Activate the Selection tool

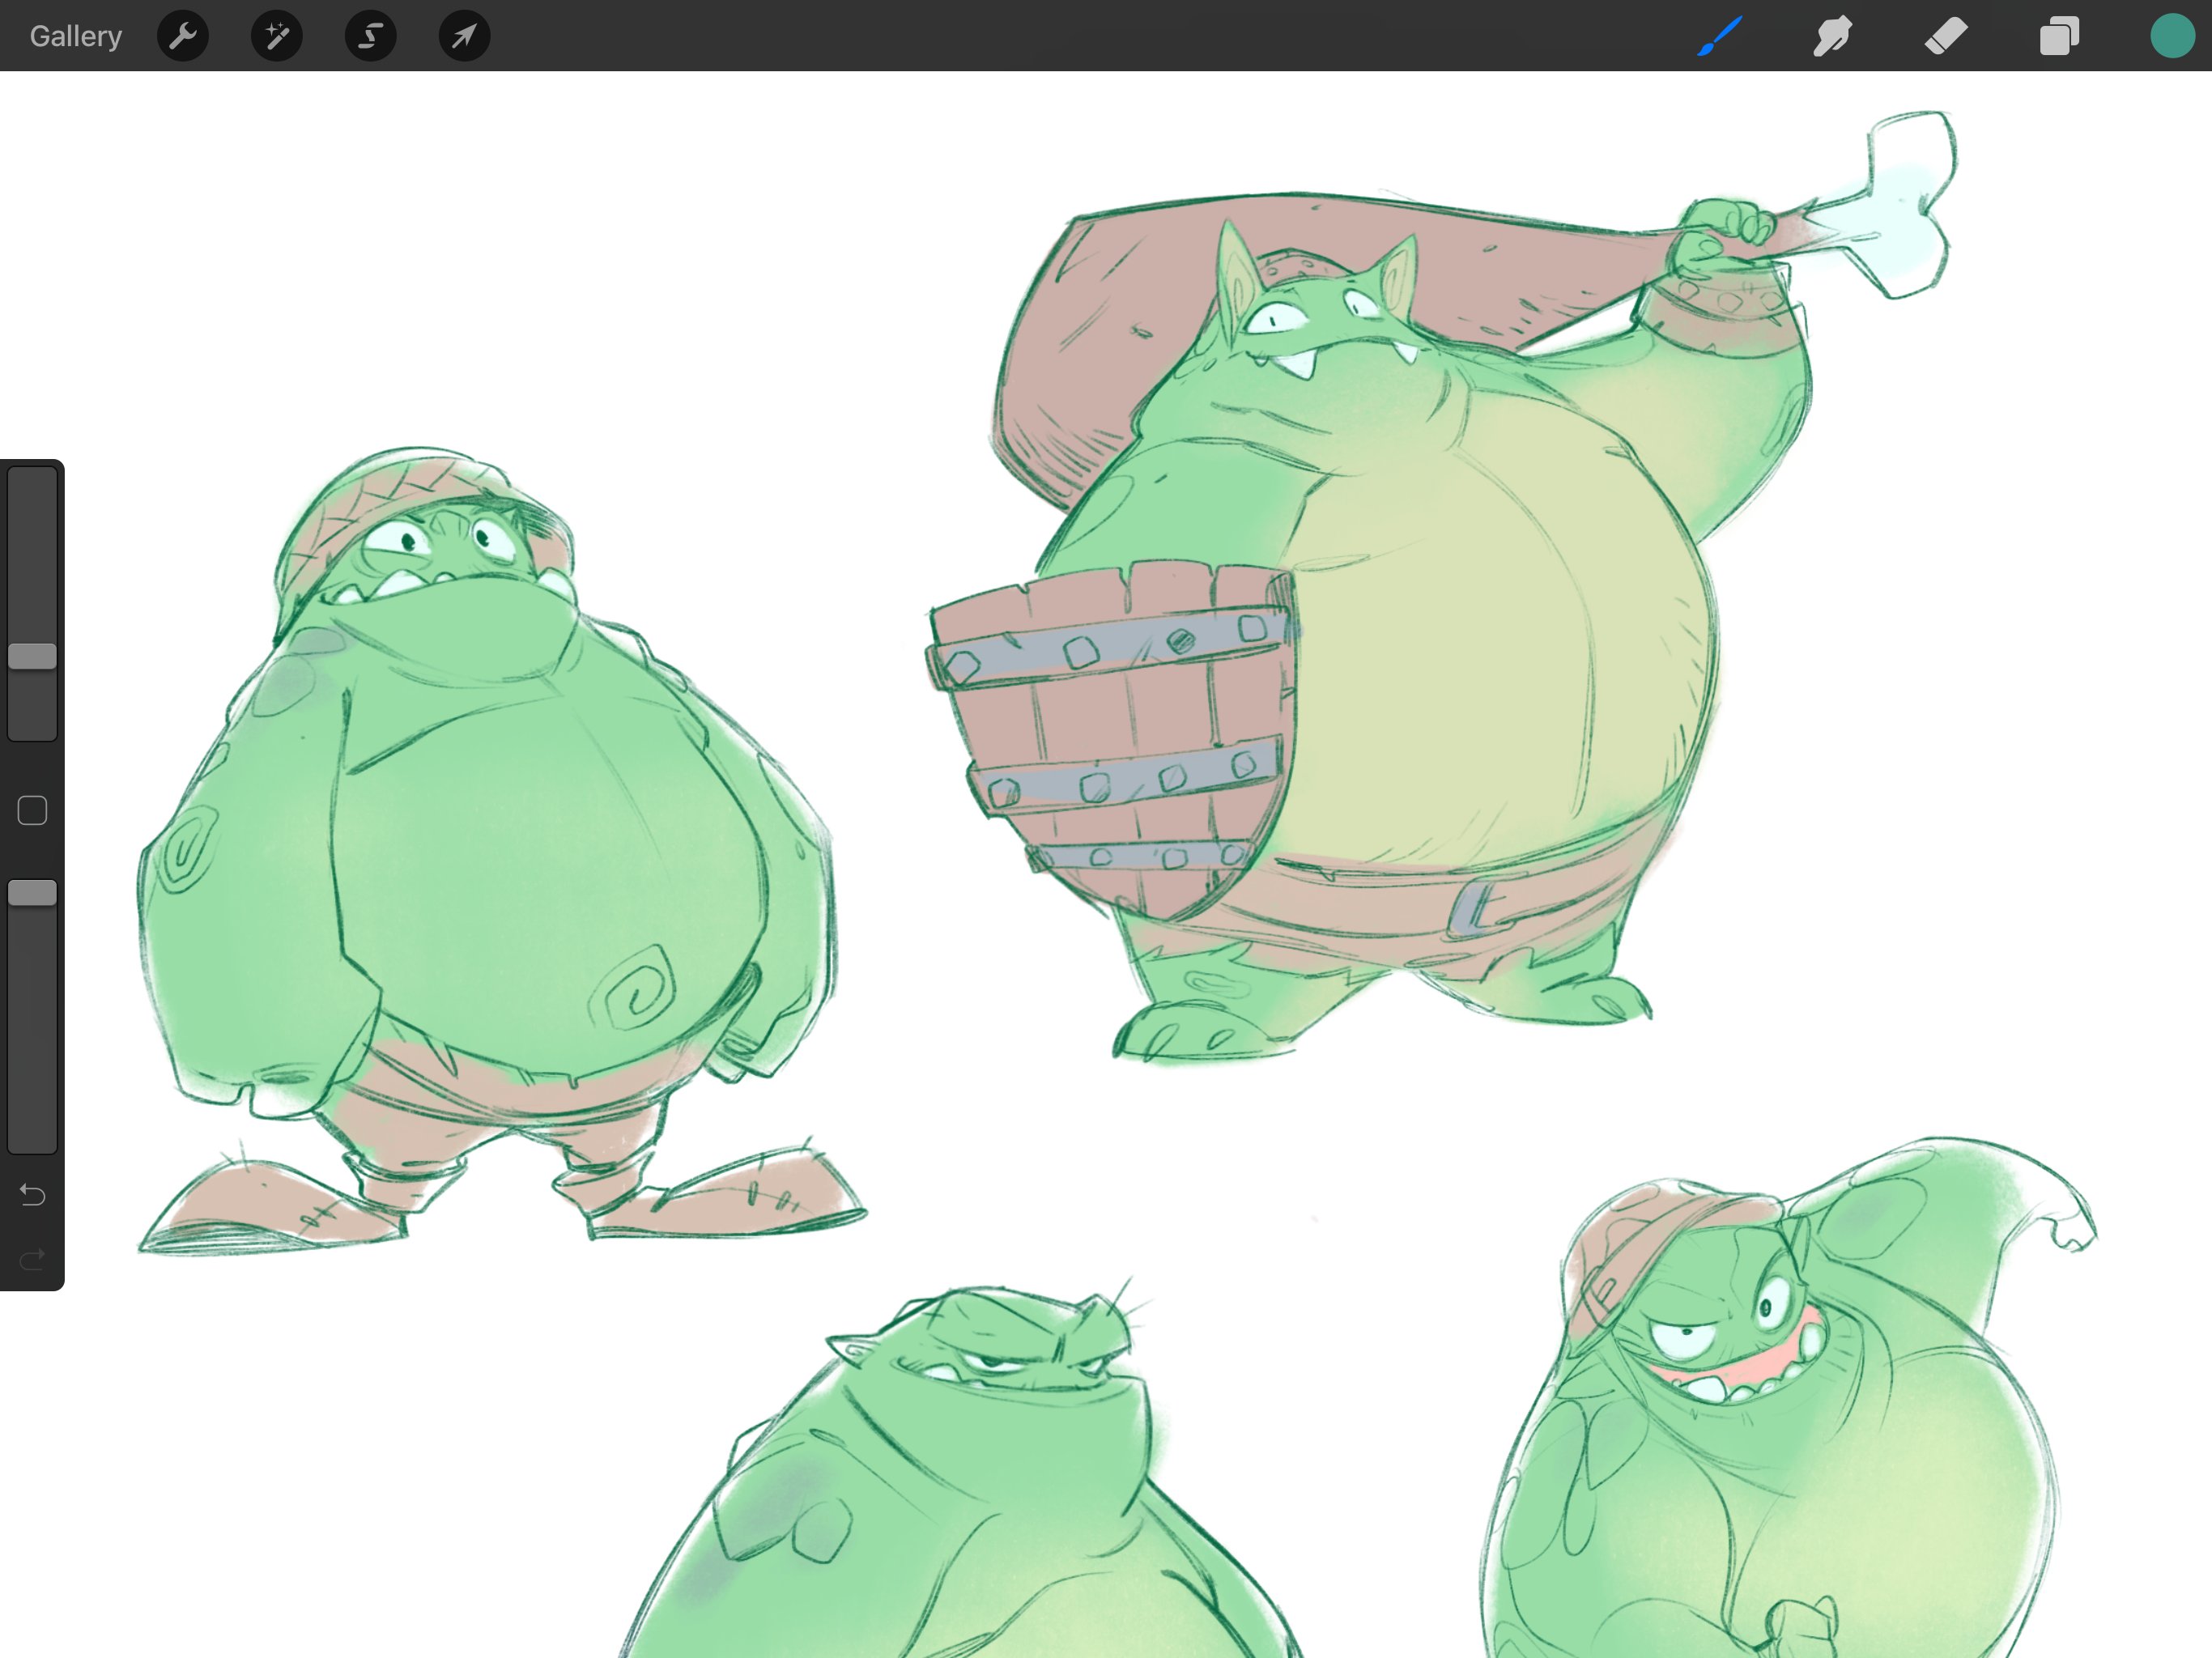coord(371,36)
